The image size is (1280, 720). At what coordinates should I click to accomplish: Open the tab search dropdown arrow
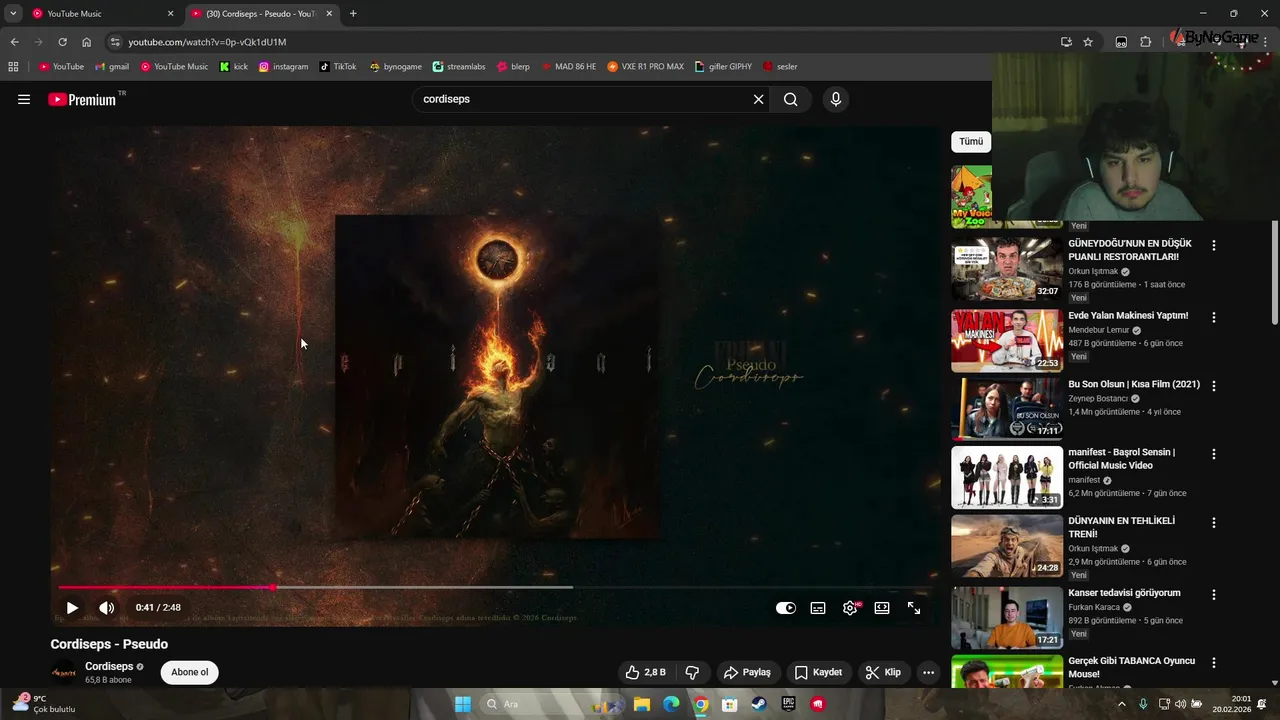click(13, 14)
